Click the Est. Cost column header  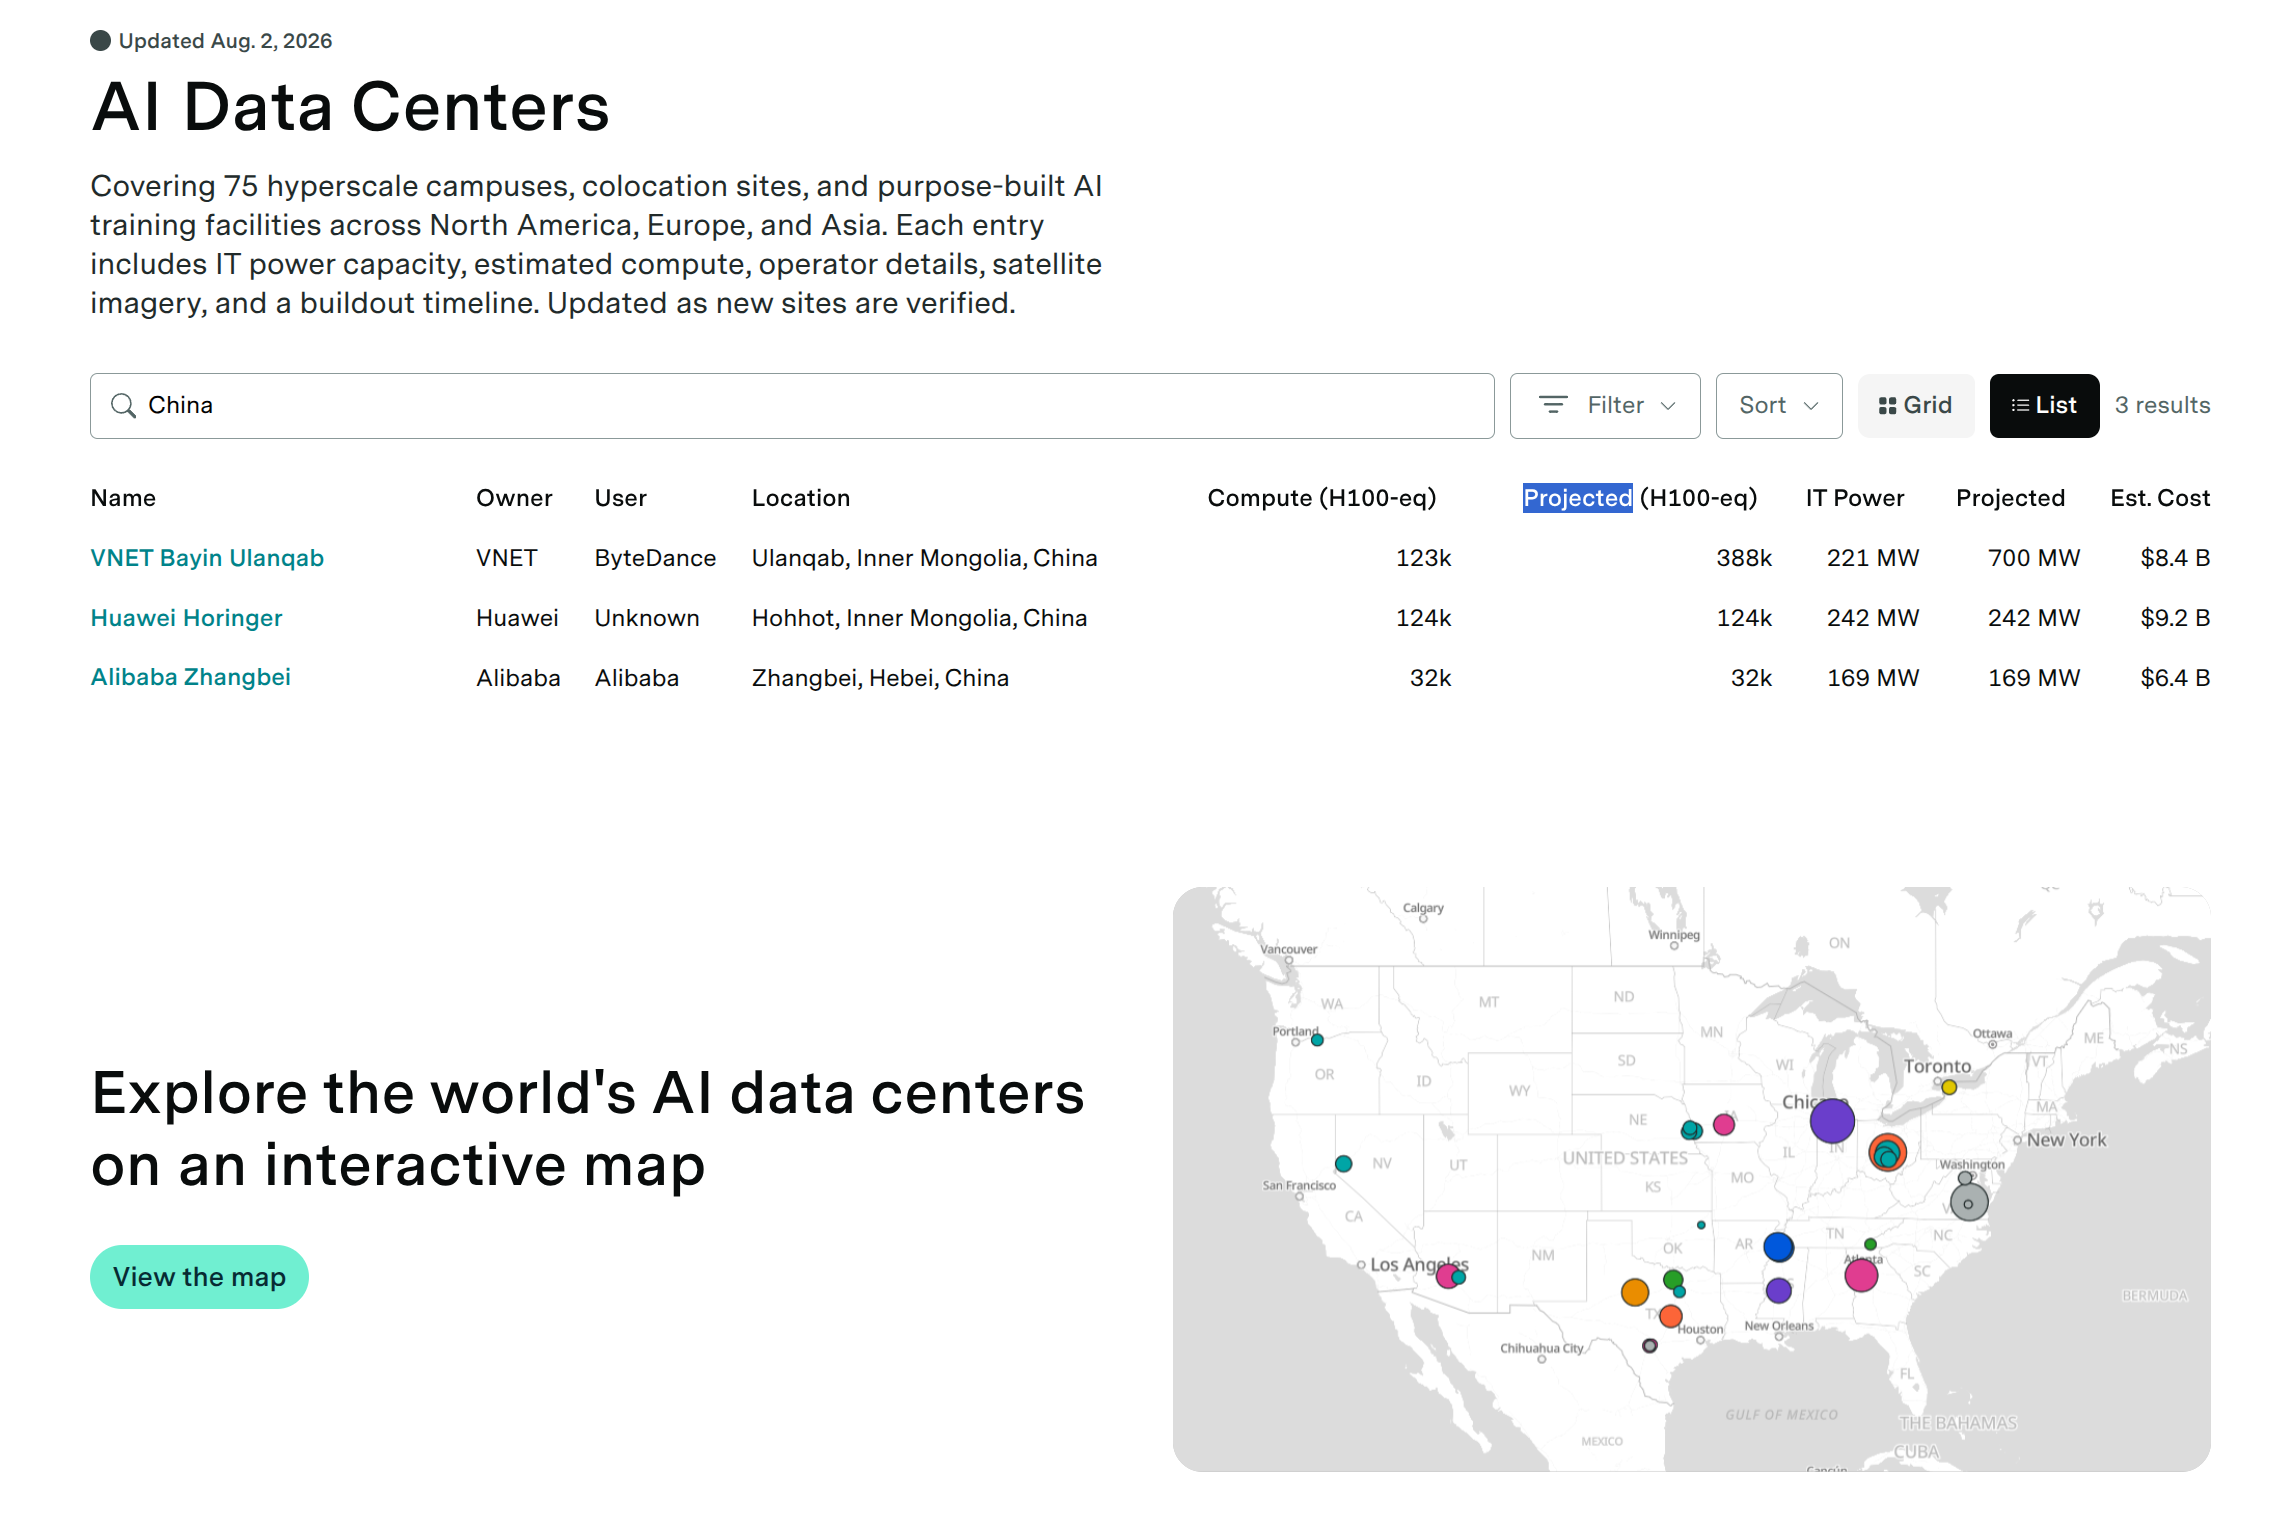point(2160,498)
